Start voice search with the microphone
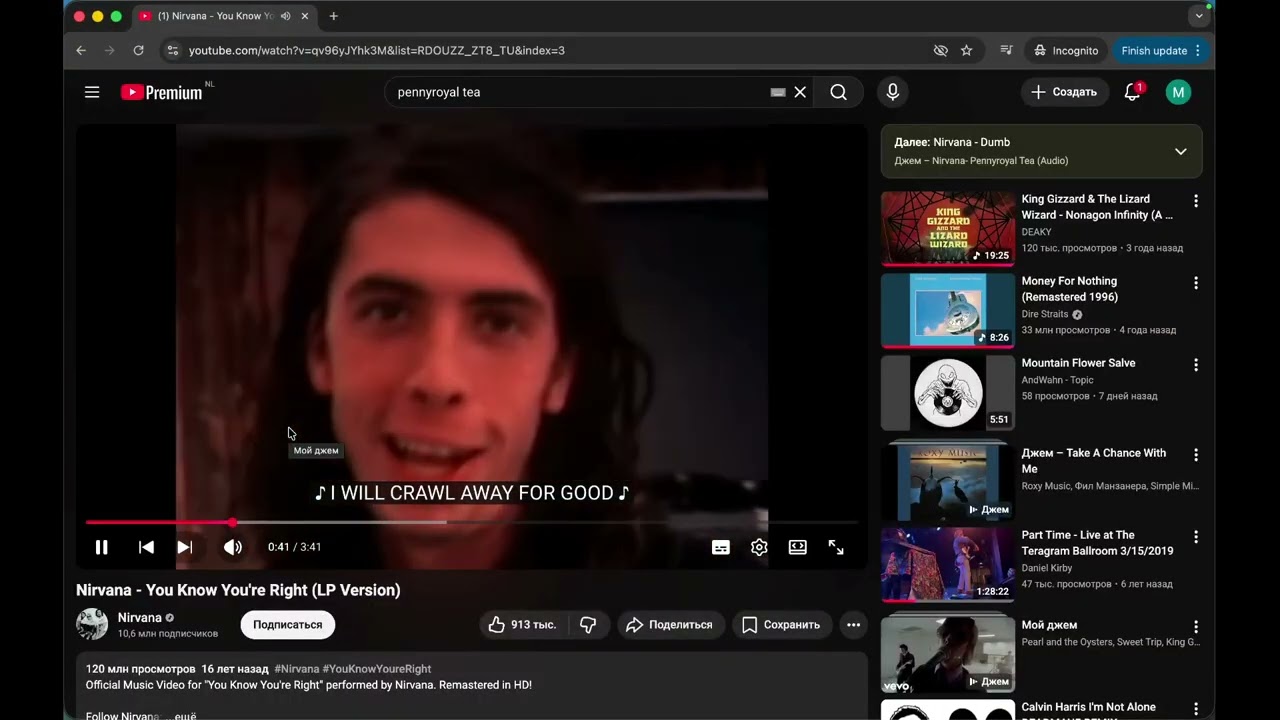 (x=893, y=92)
